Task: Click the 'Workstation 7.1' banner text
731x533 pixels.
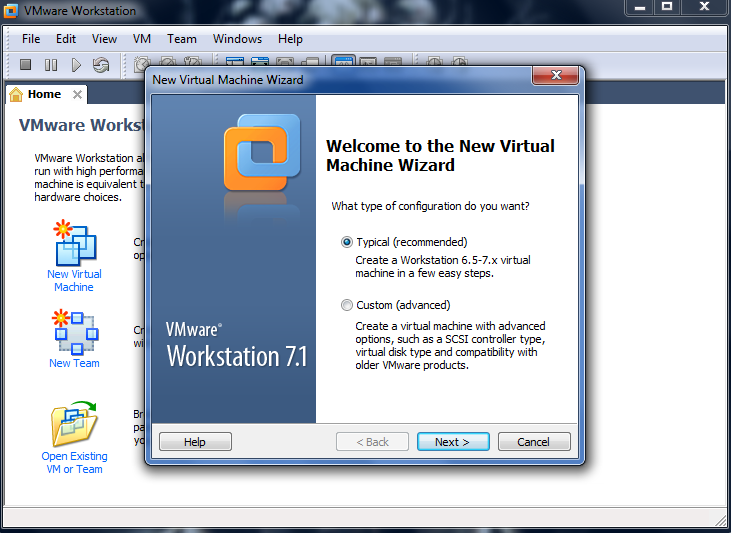Action: click(237, 356)
